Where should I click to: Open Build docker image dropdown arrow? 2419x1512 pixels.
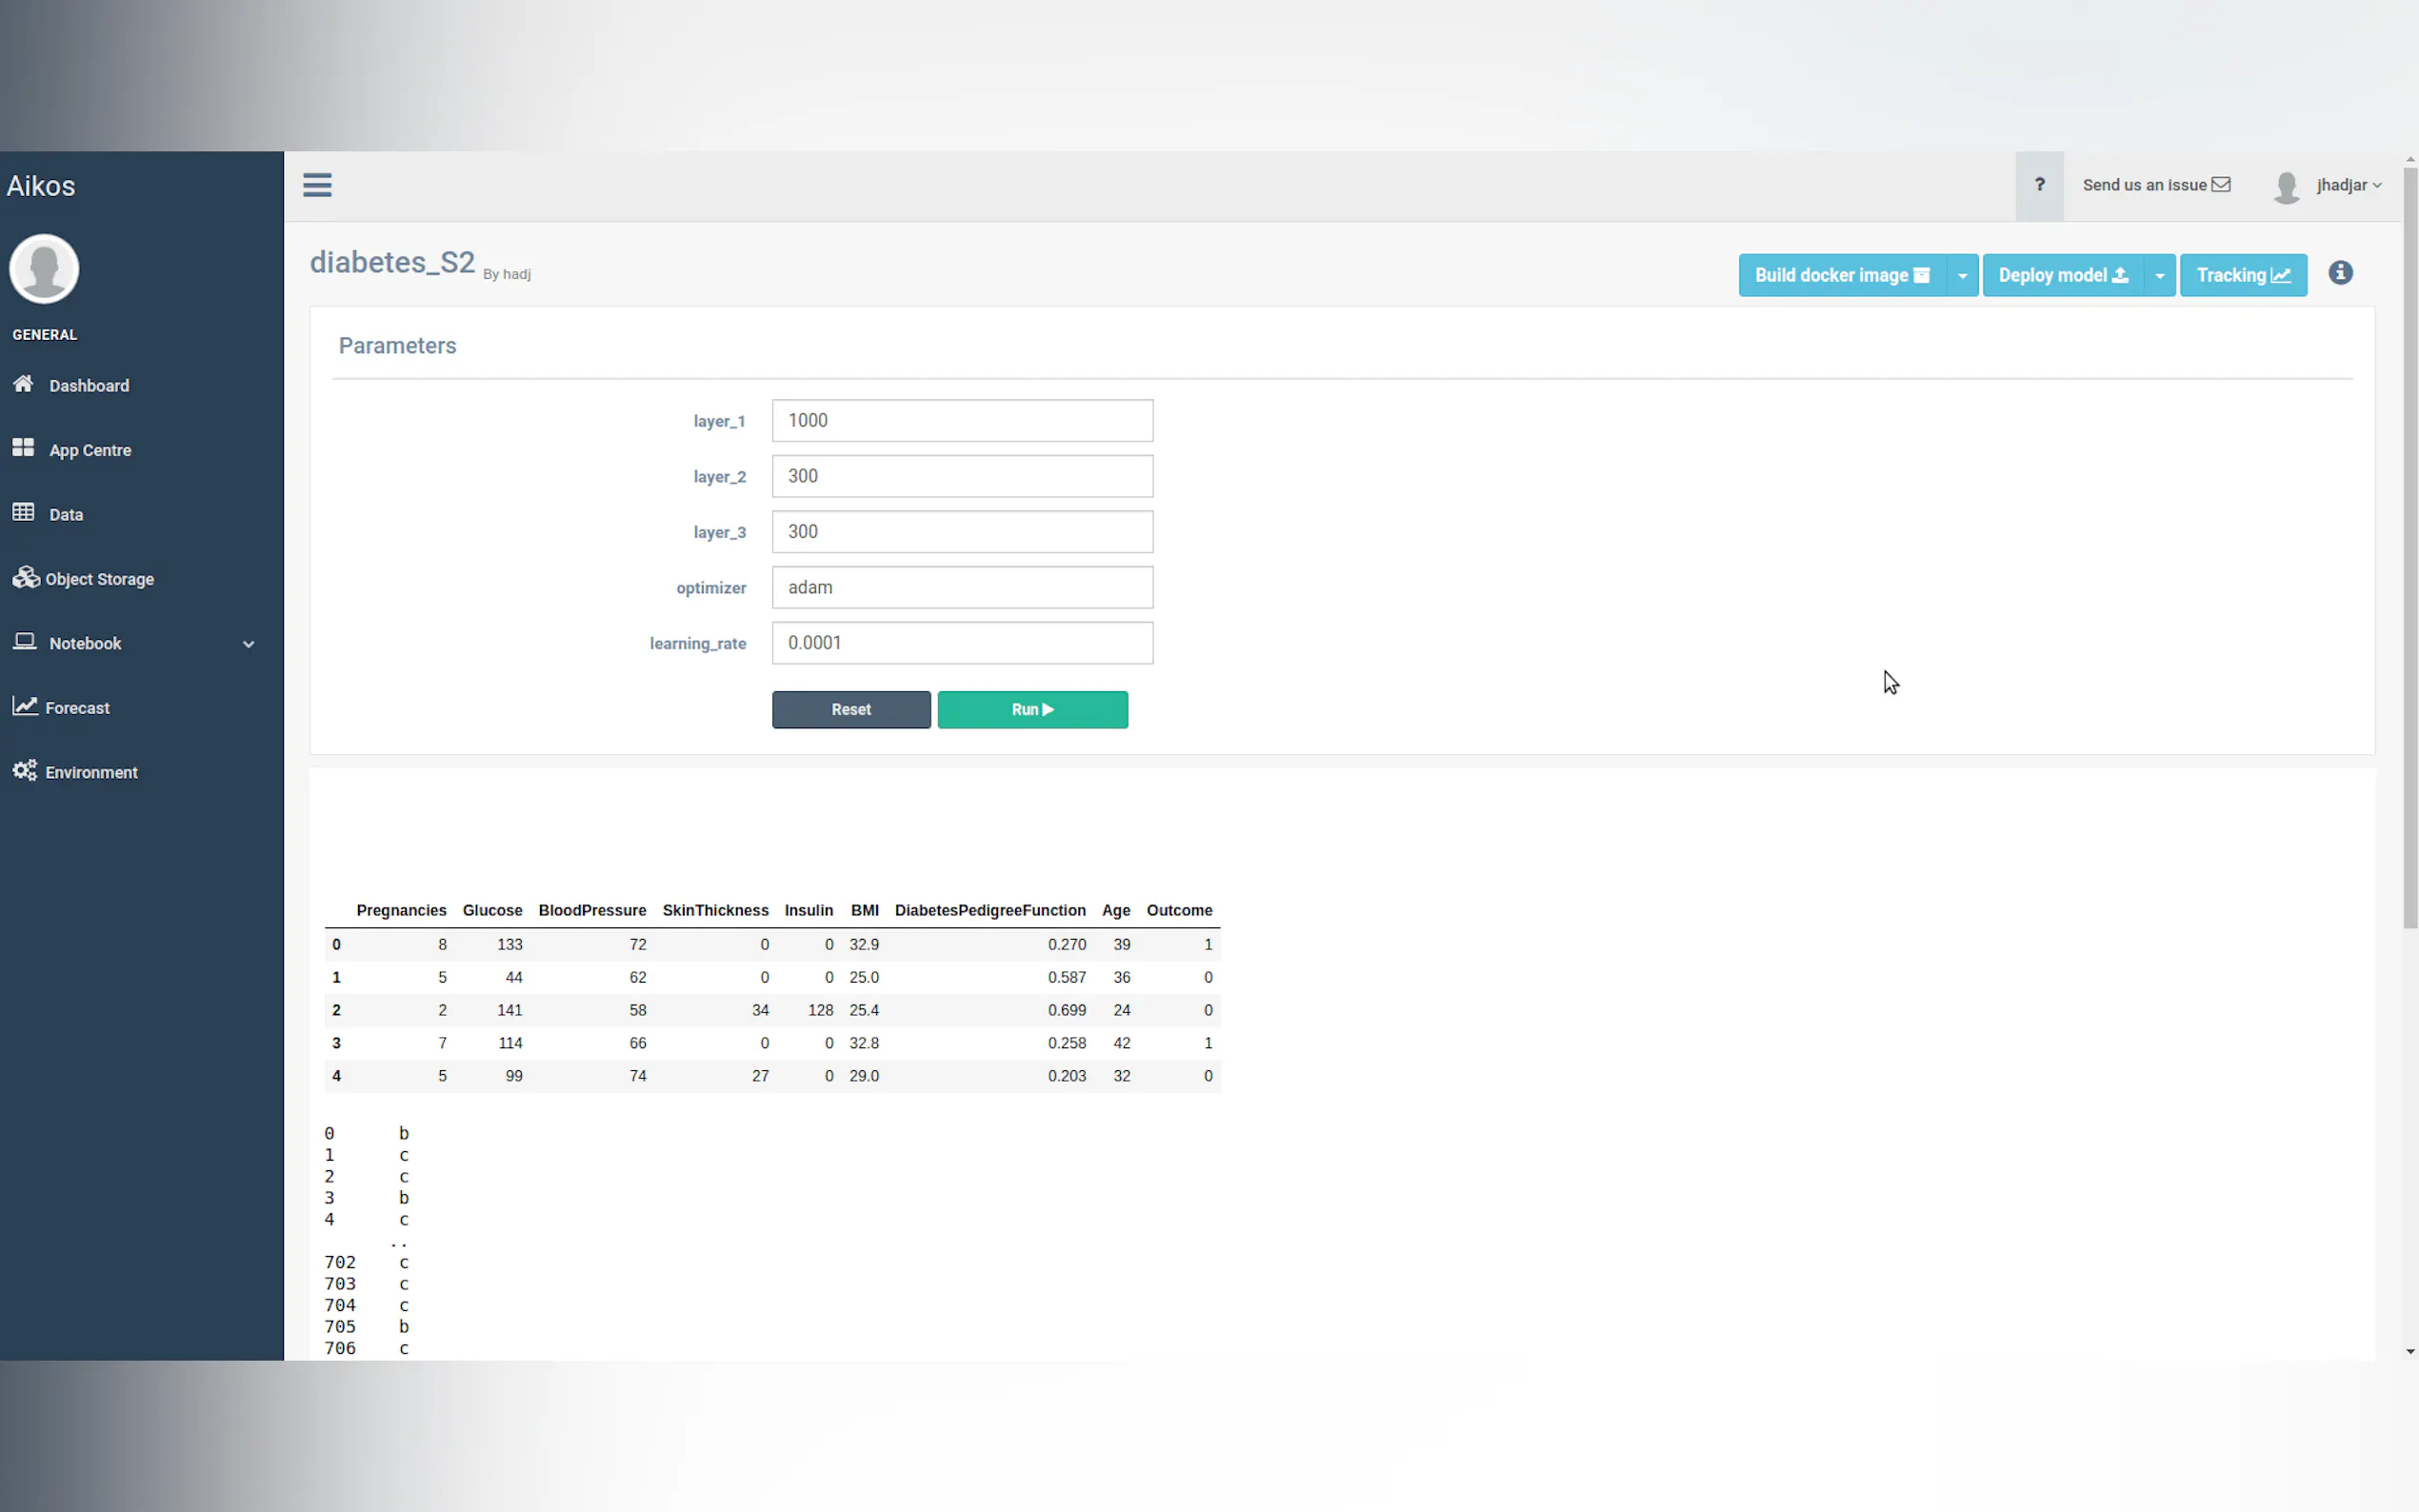coord(1962,276)
